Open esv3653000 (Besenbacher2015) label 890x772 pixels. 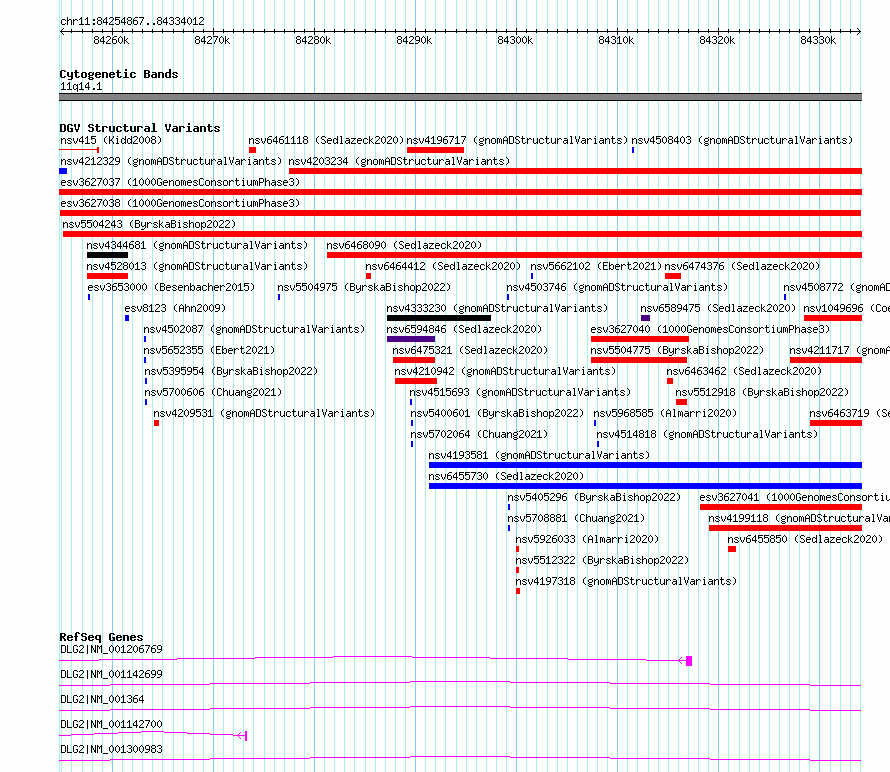171,287
